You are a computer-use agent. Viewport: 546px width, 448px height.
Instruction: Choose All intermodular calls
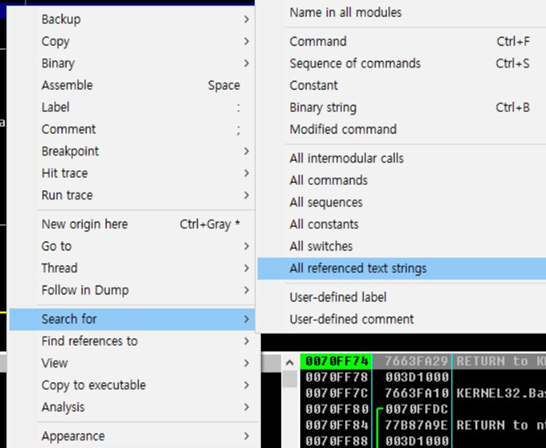(x=402, y=158)
